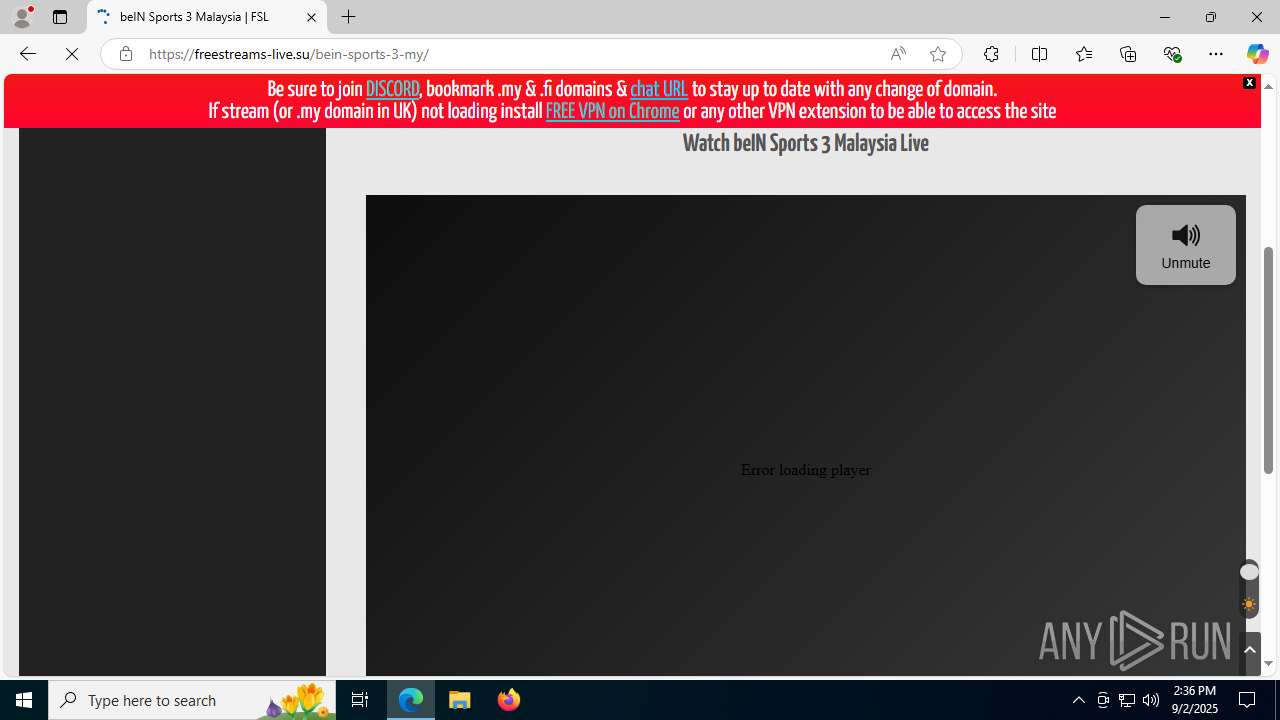Open the Extensions menu
Screen dimensions: 1280x720
click(x=991, y=54)
